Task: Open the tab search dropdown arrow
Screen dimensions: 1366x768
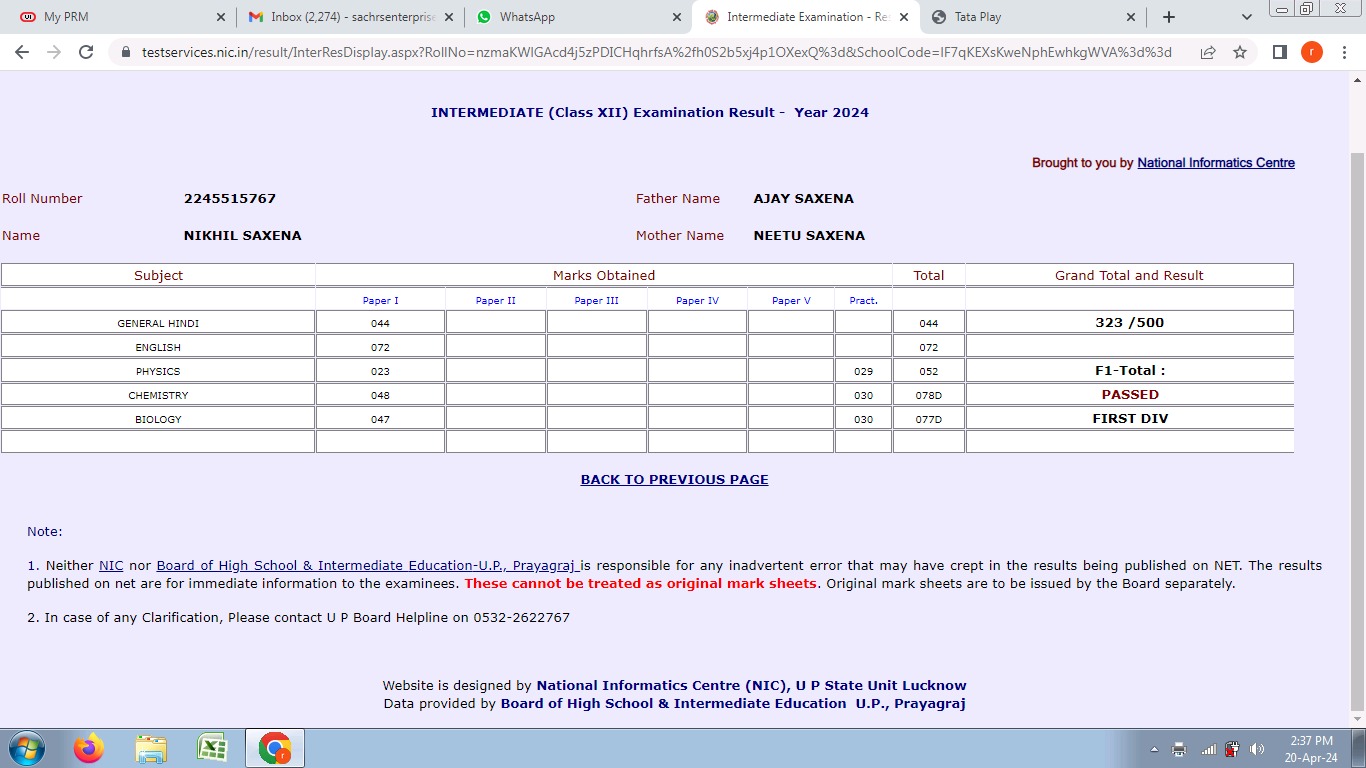Action: pyautogui.click(x=1246, y=17)
